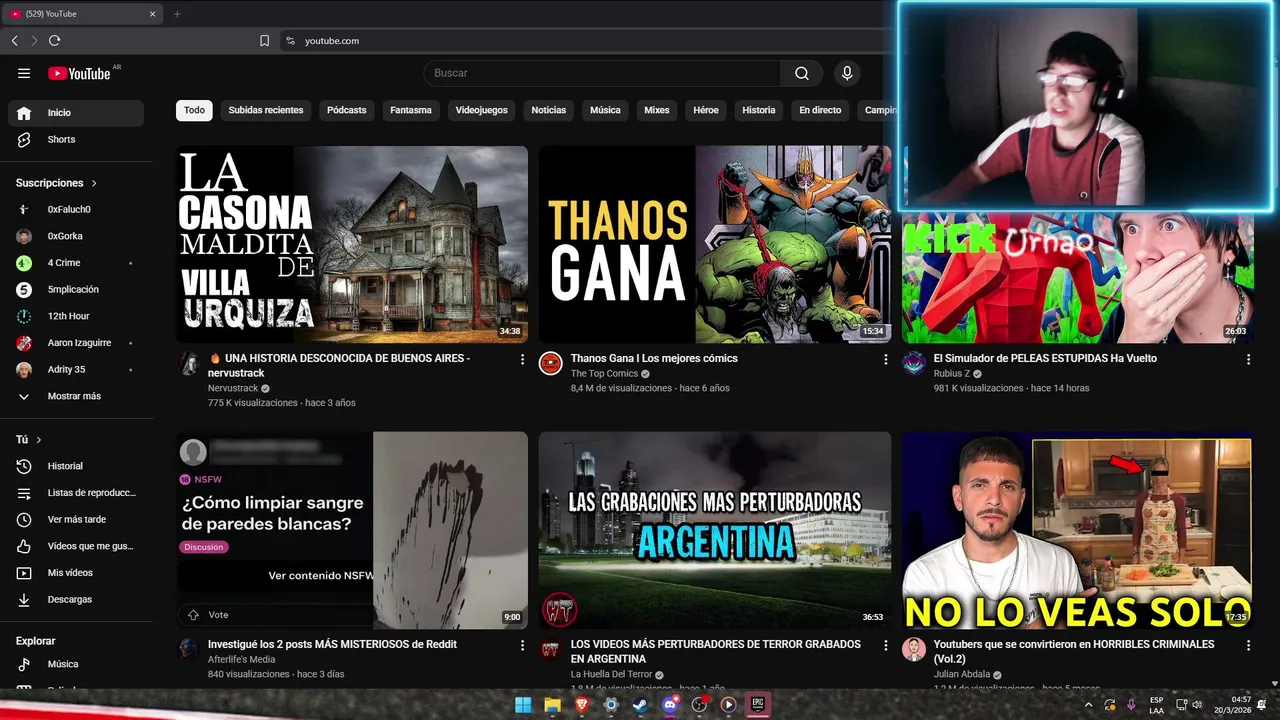
Task: Open Listas de reproducción
Action: [x=76, y=493]
